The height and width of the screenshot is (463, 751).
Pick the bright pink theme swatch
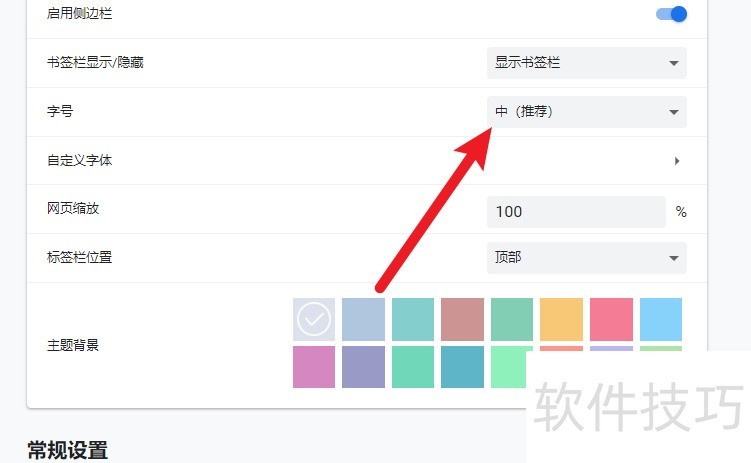coord(611,319)
